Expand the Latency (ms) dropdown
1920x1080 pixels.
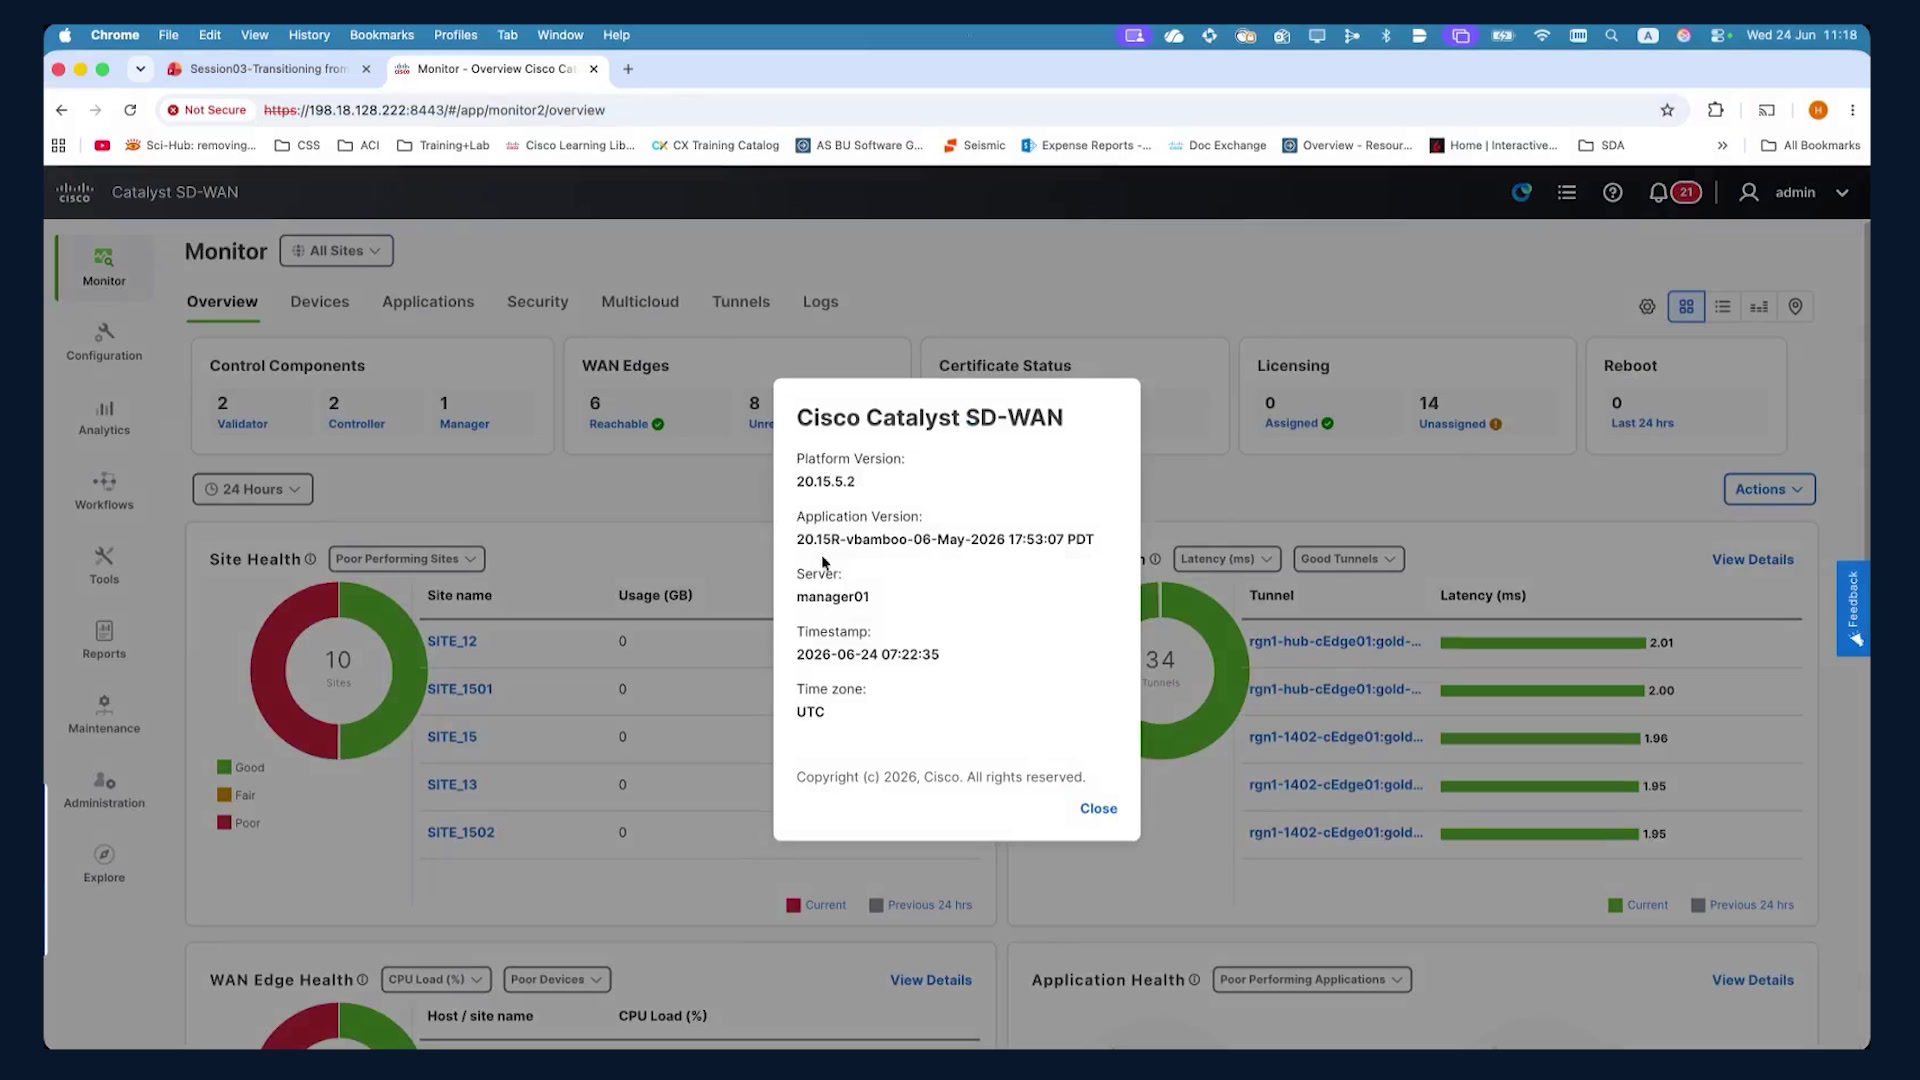[1226, 559]
